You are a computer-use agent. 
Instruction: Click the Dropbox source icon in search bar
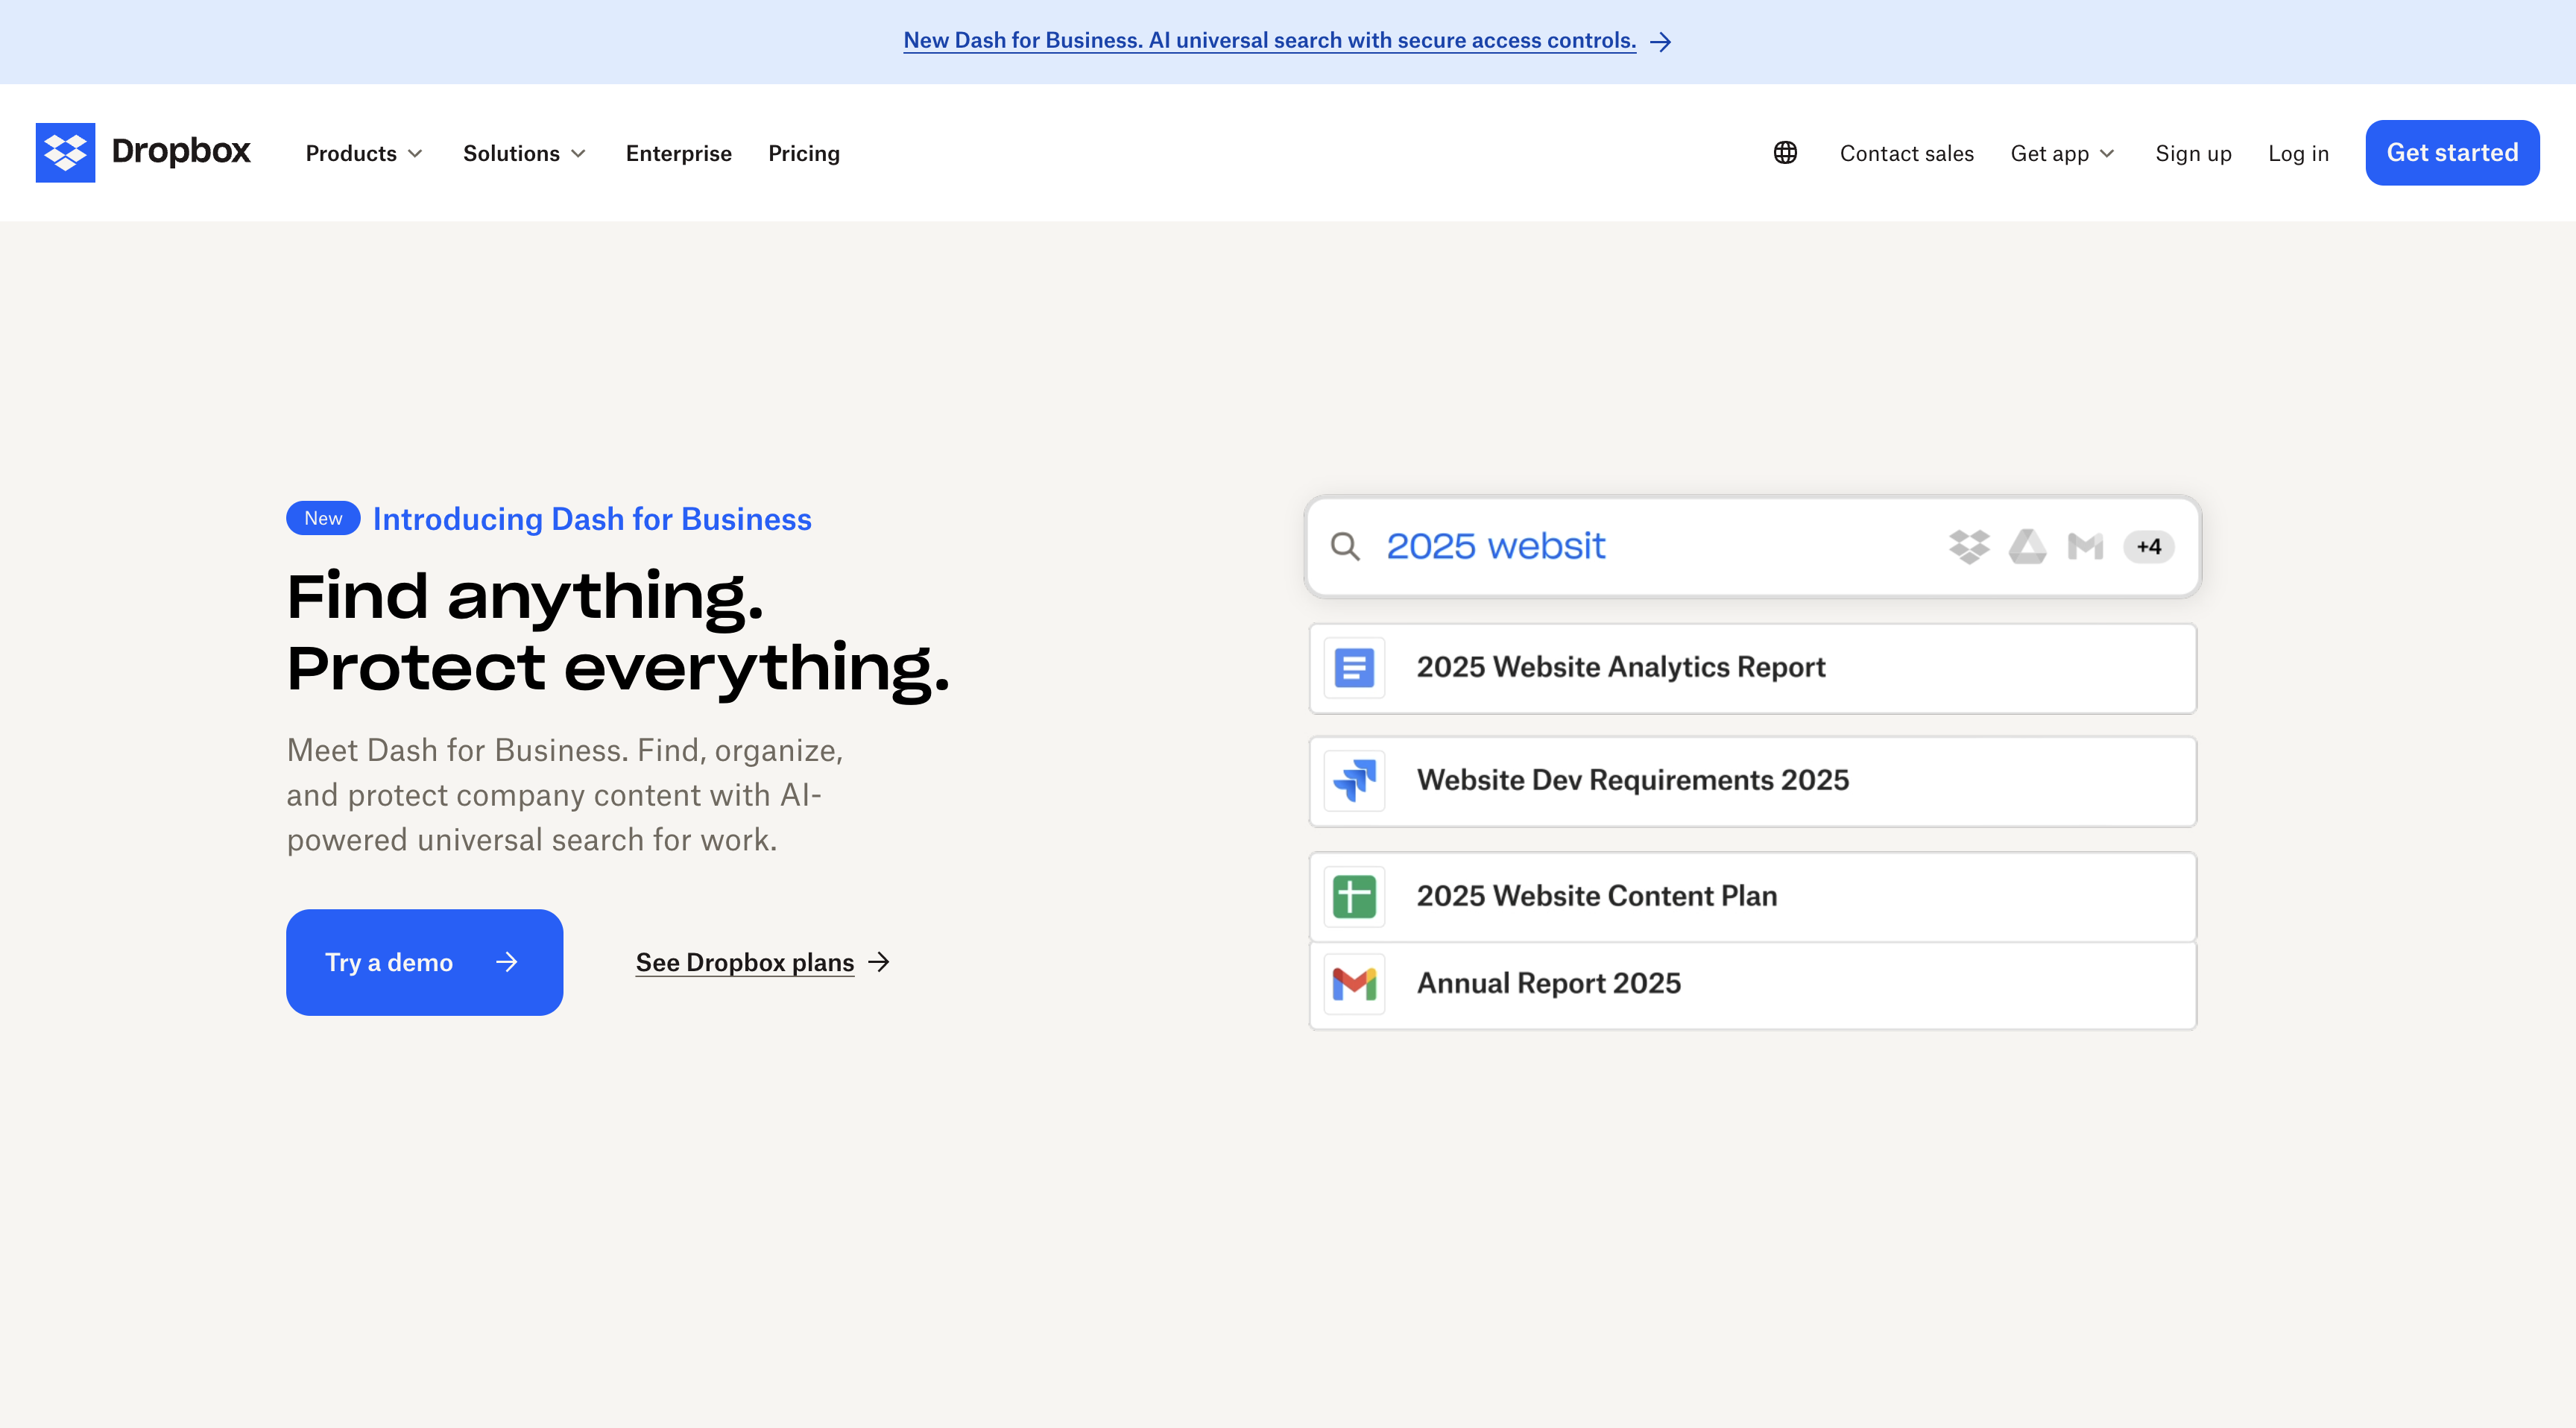(1969, 547)
